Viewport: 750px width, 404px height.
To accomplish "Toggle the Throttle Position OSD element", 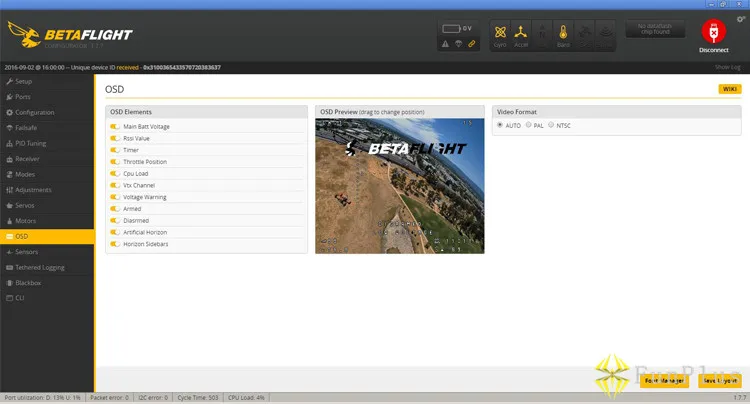I will 115,162.
